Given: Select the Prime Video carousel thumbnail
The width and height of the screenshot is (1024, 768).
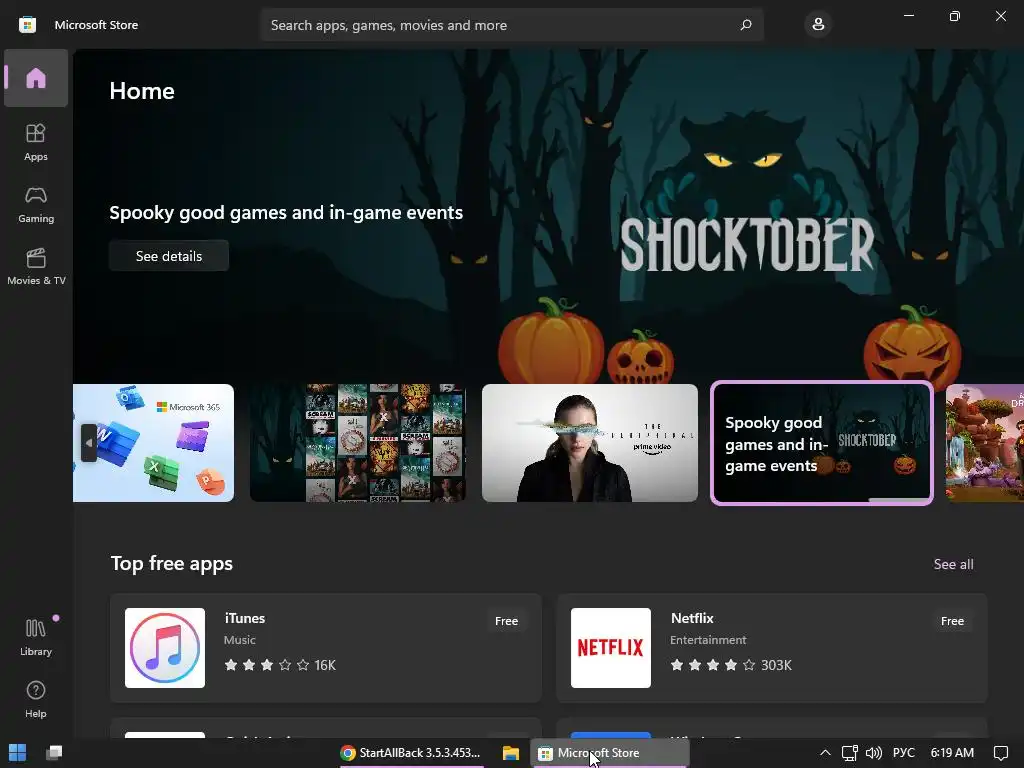Looking at the screenshot, I should pyautogui.click(x=590, y=443).
